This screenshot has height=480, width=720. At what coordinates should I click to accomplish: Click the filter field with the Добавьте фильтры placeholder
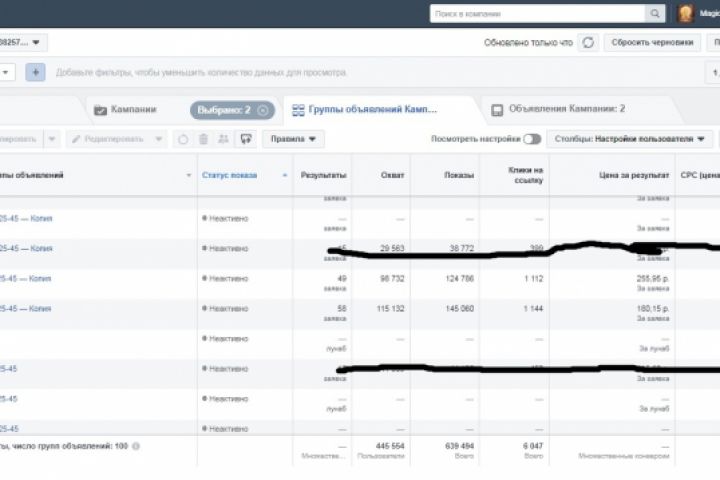[x=201, y=73]
